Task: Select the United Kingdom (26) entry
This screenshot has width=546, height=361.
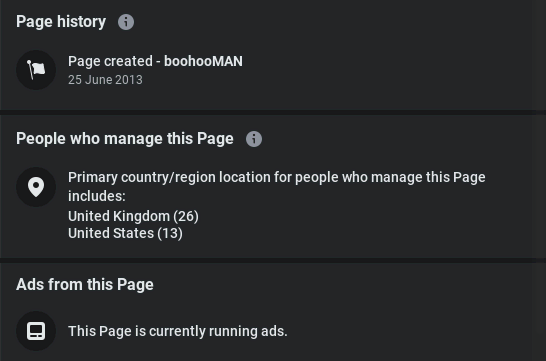Action: click(x=133, y=216)
